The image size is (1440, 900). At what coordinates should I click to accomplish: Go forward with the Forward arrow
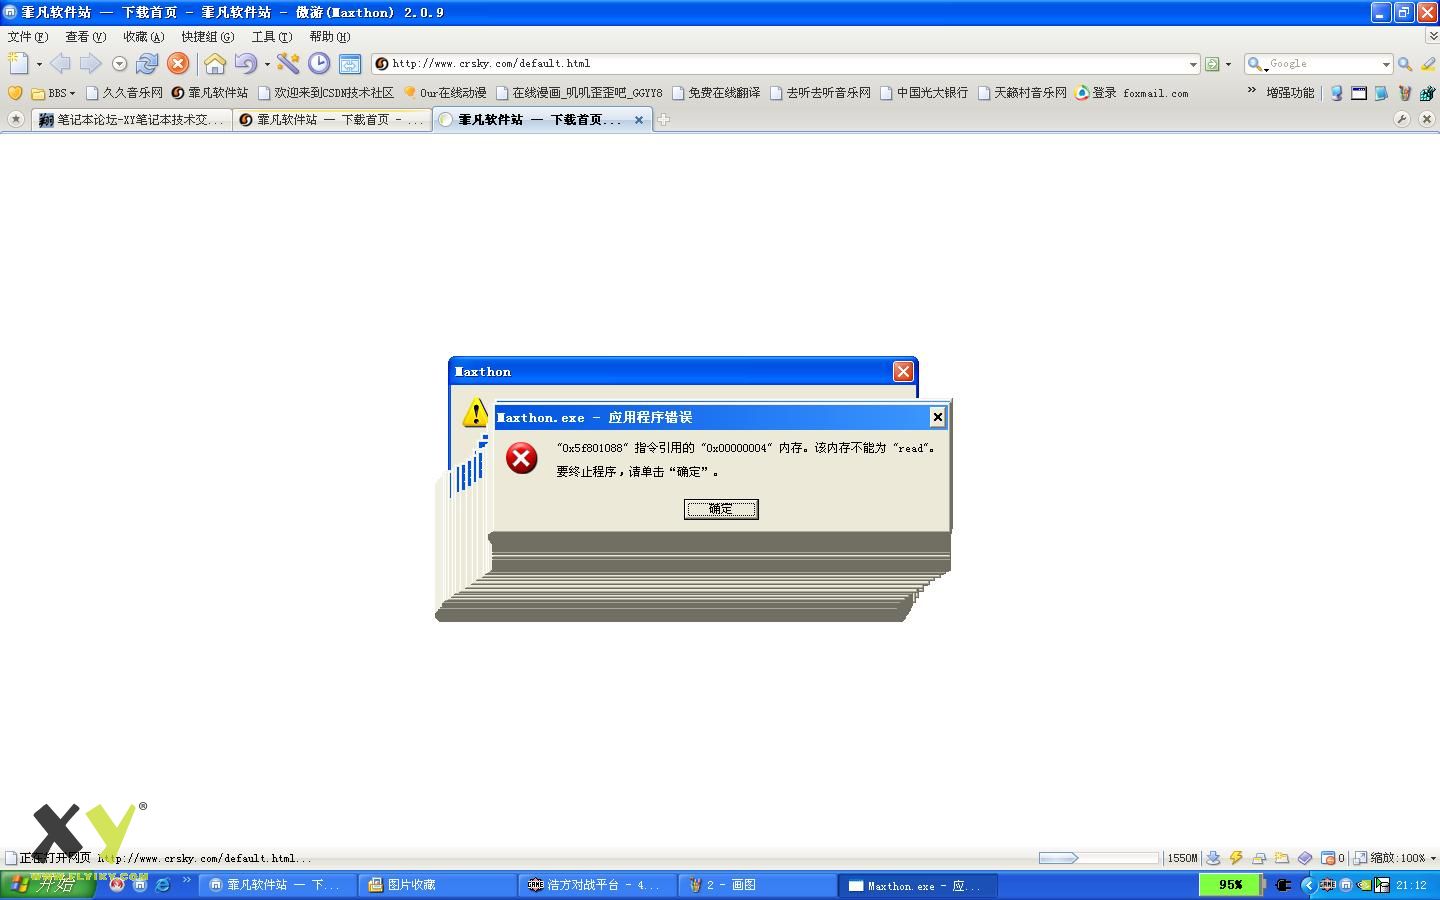(90, 64)
